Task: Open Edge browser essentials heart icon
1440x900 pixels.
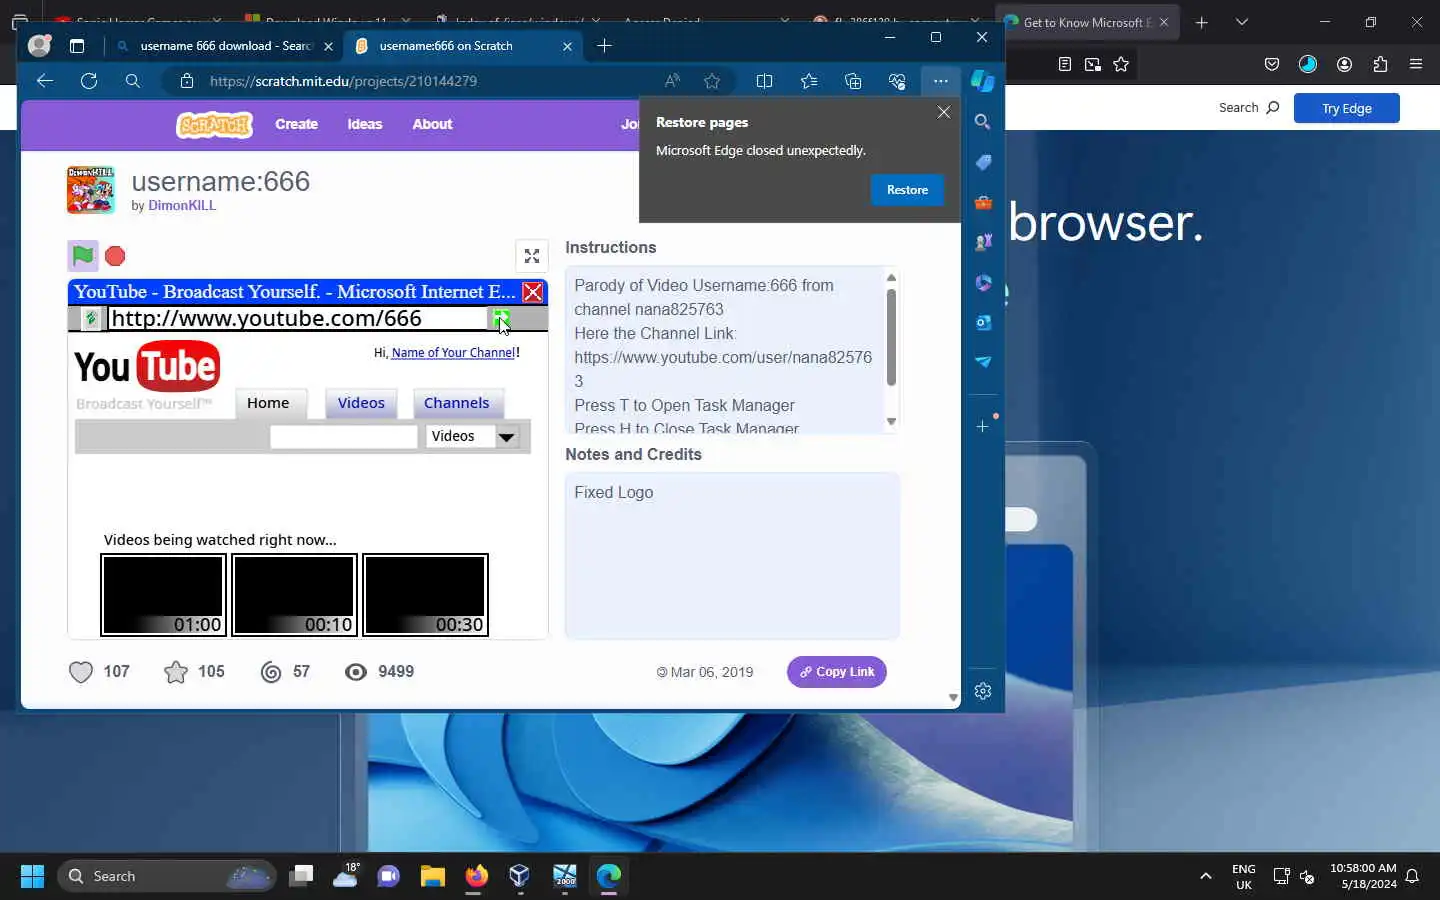Action: pyautogui.click(x=897, y=81)
